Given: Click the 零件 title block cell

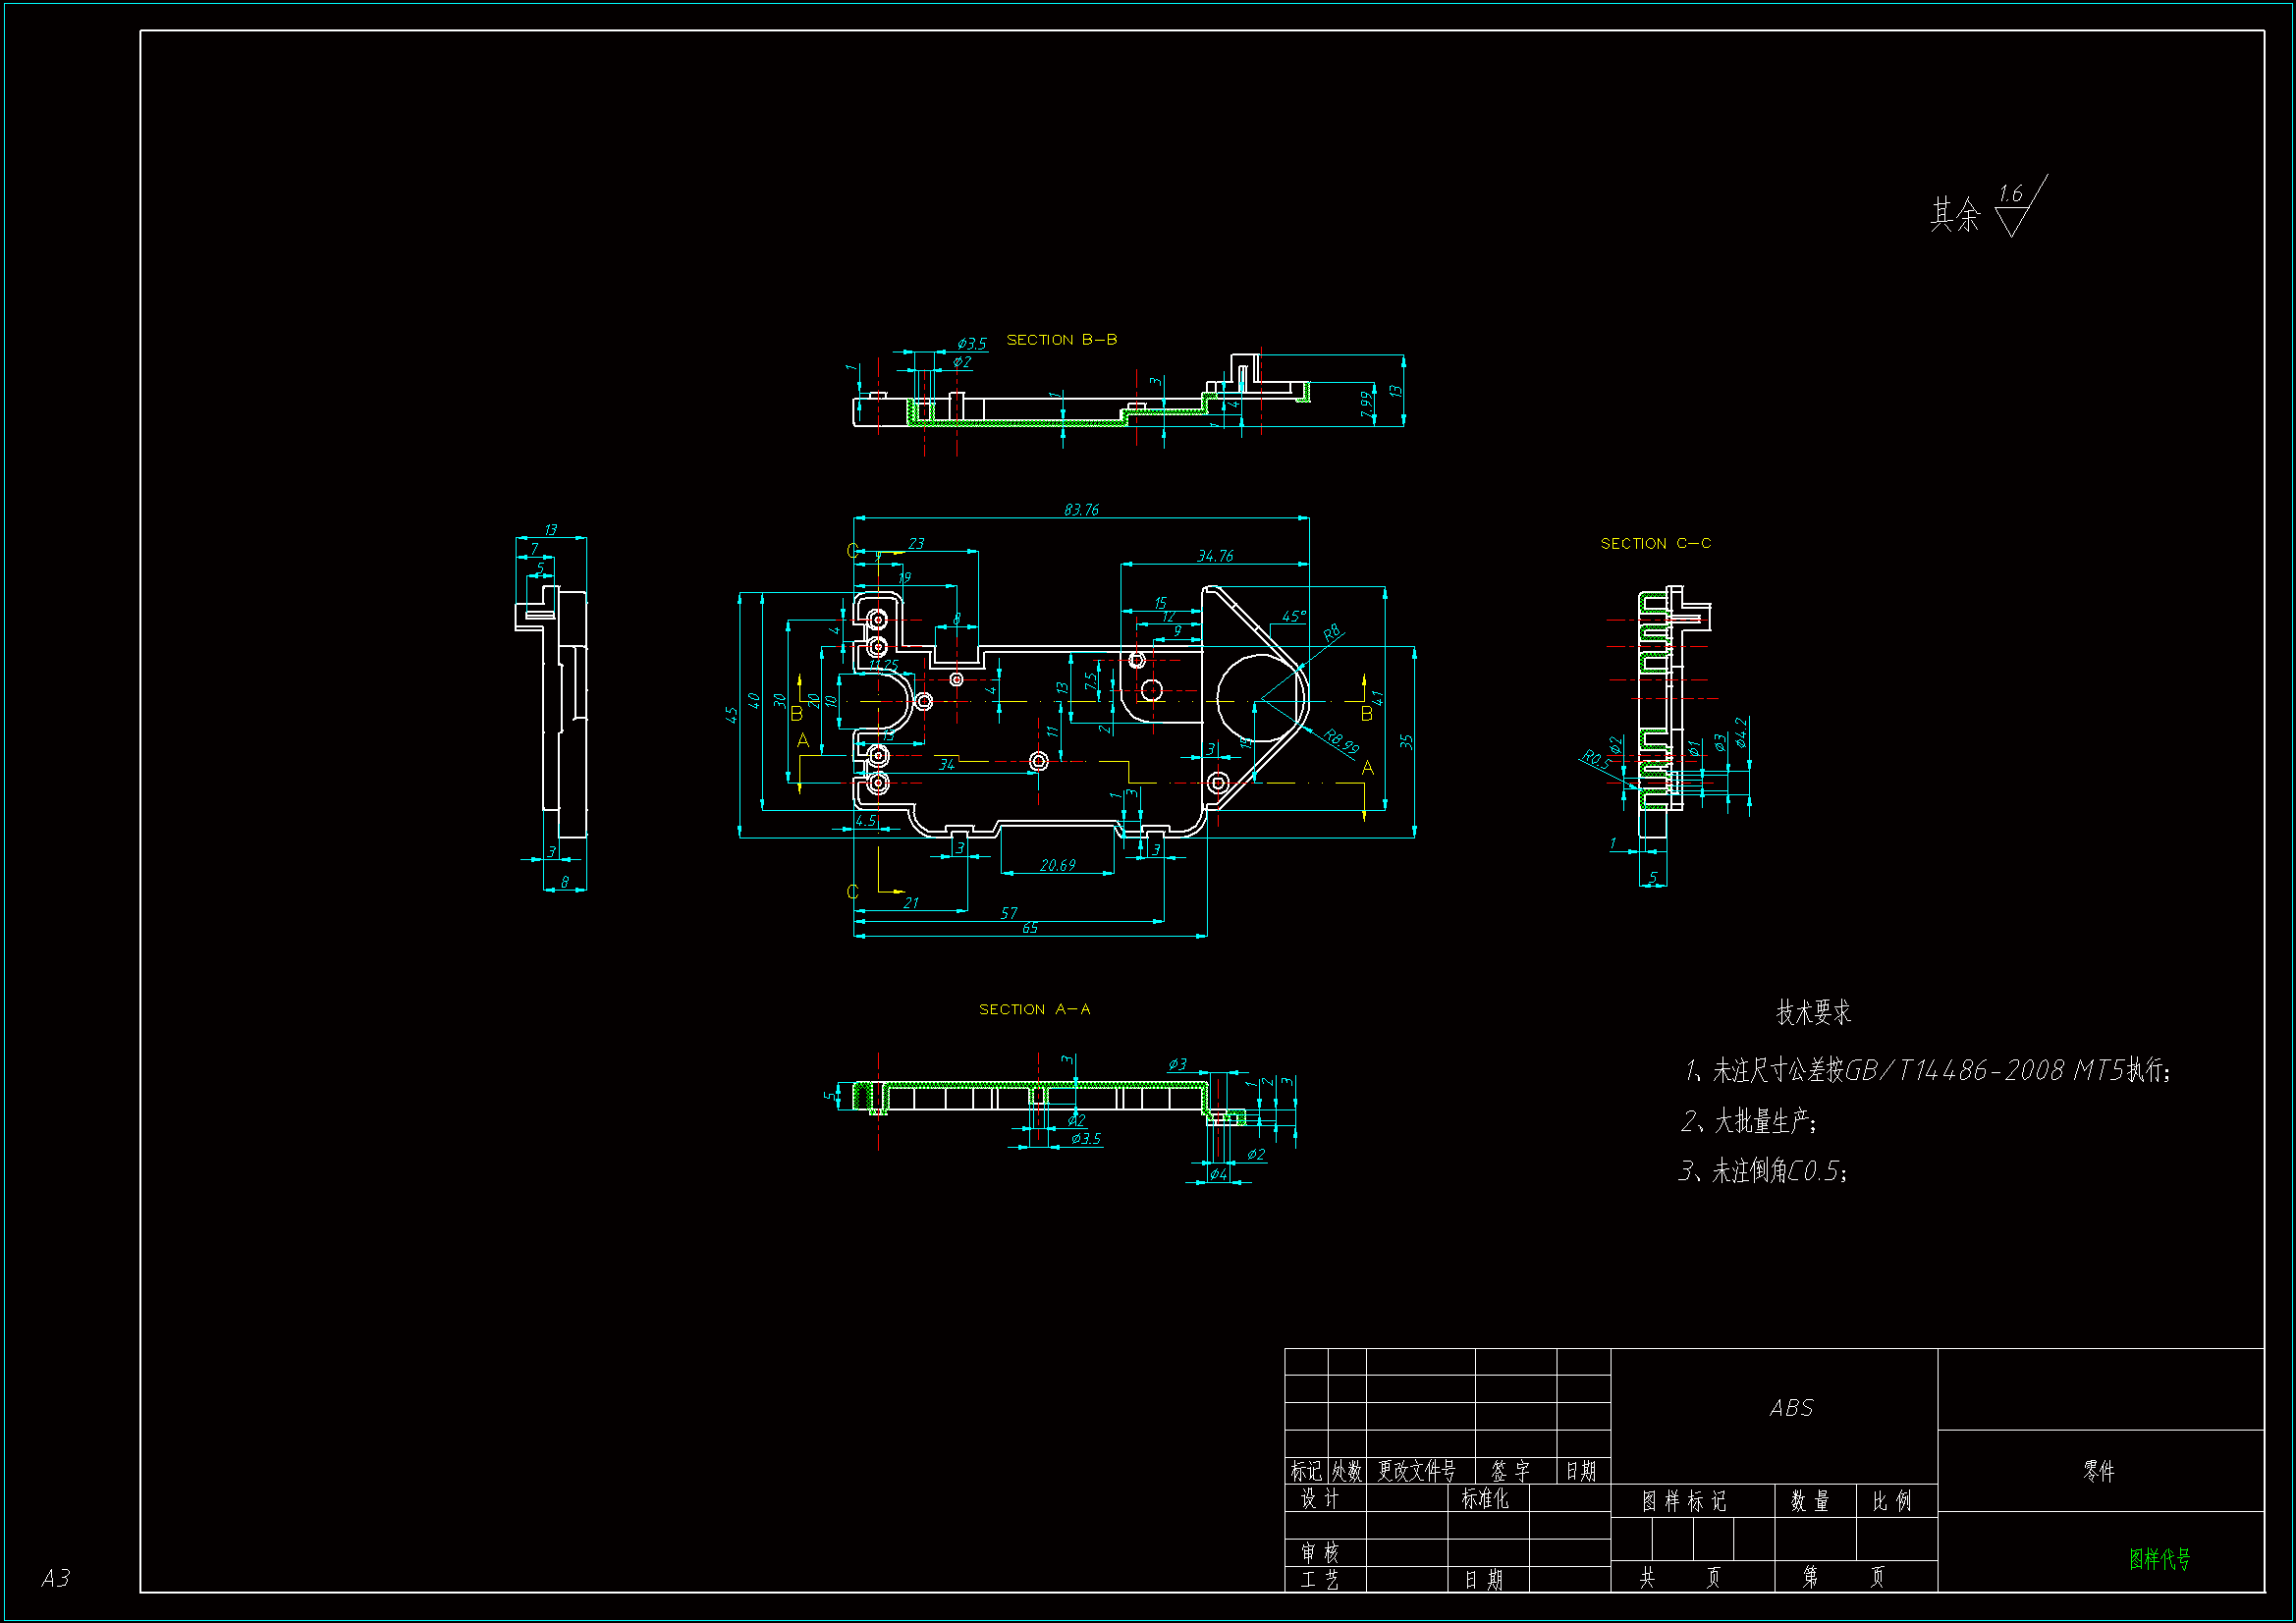Looking at the screenshot, I should coord(2098,1471).
